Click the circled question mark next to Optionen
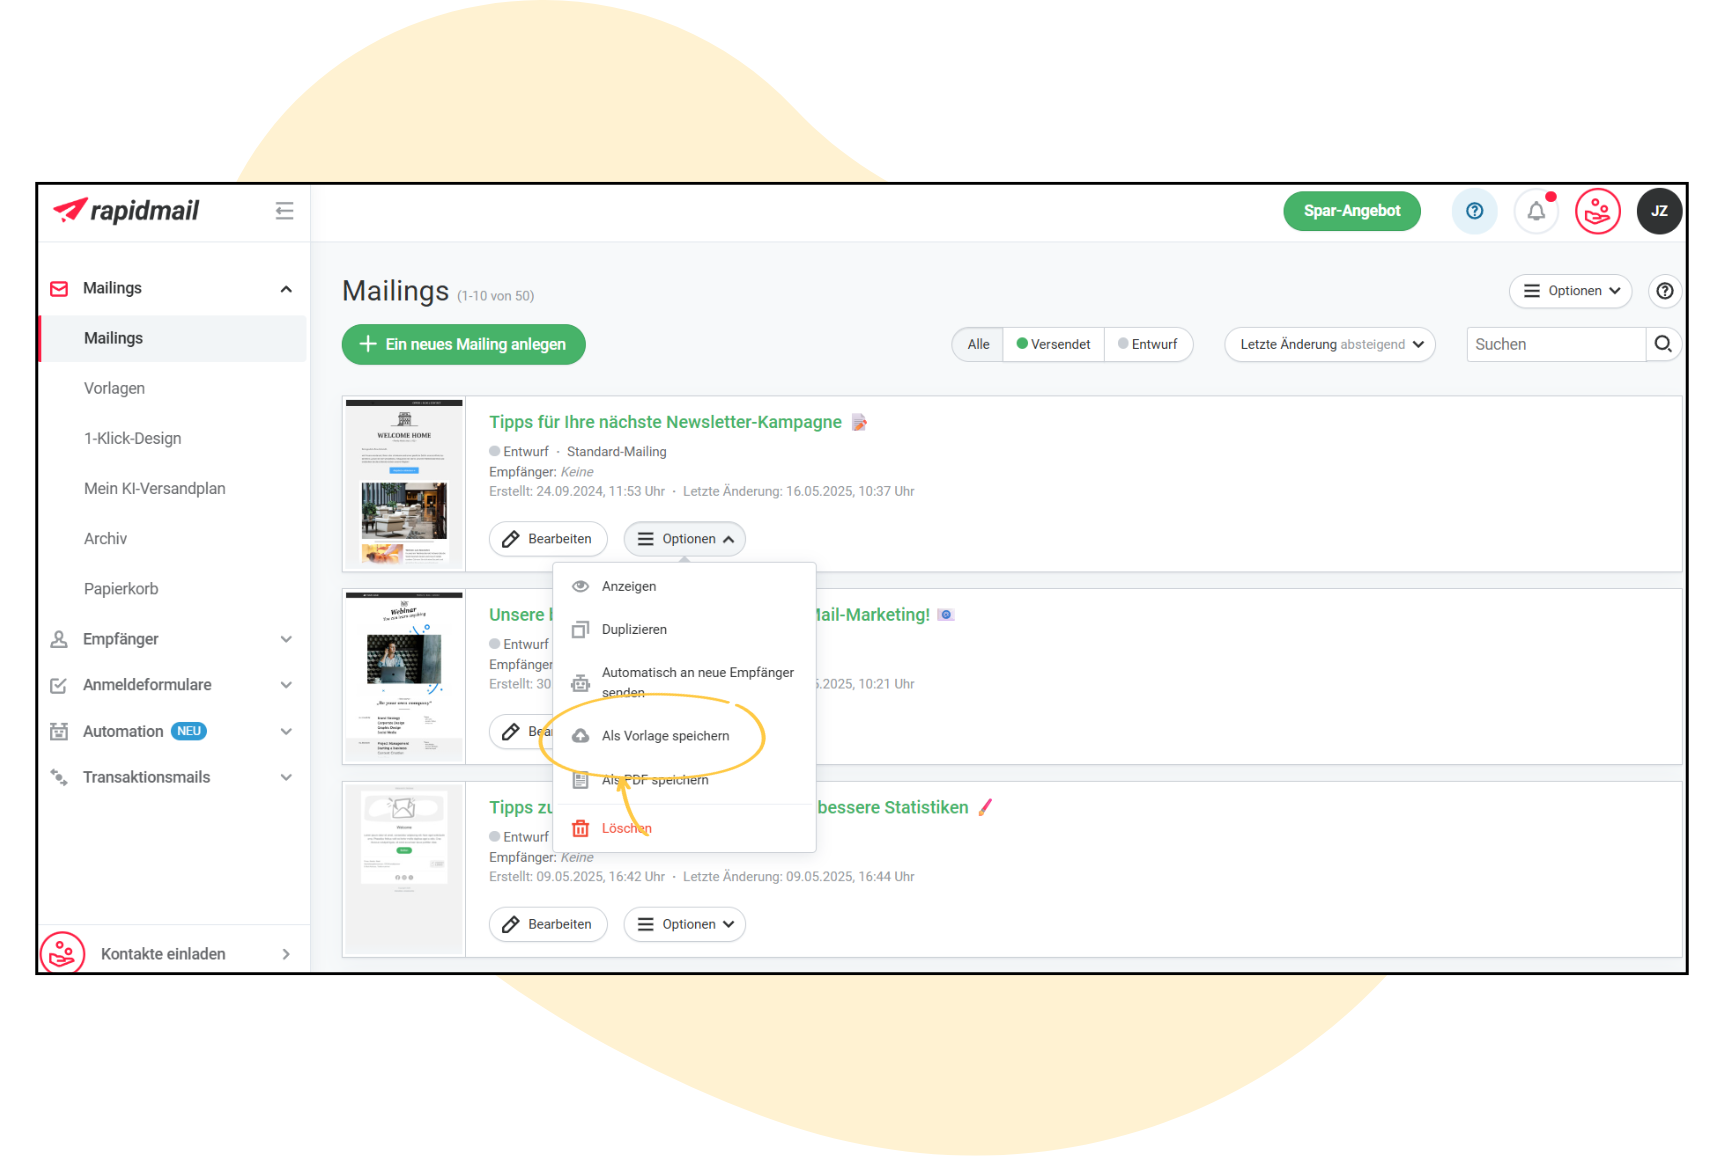The height and width of the screenshot is (1157, 1724). point(1665,291)
